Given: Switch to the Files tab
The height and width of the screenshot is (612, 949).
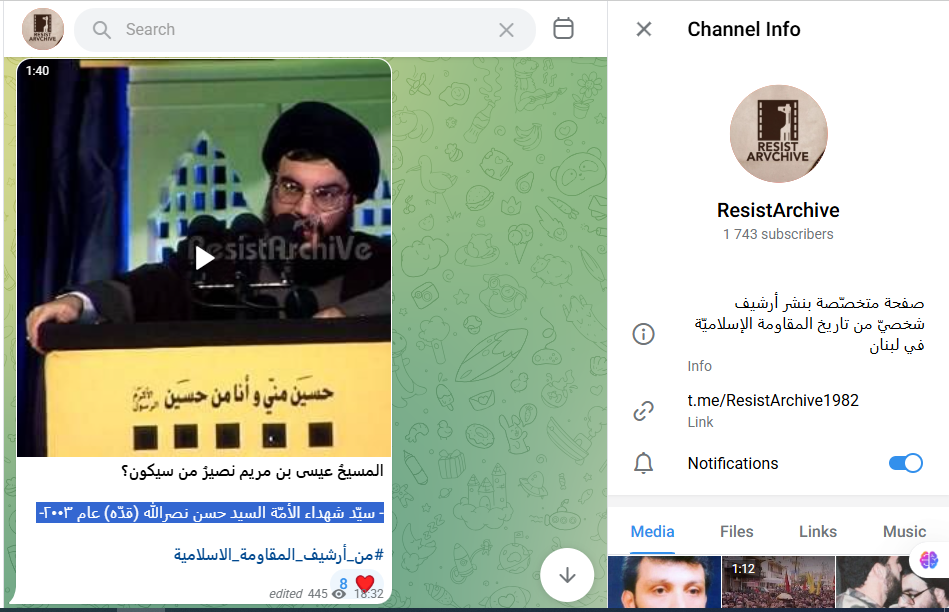Looking at the screenshot, I should pos(736,532).
